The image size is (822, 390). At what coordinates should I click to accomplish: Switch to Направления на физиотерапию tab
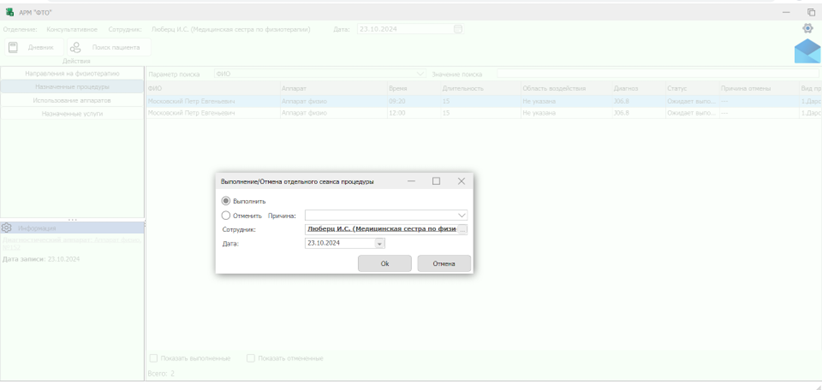click(x=72, y=73)
